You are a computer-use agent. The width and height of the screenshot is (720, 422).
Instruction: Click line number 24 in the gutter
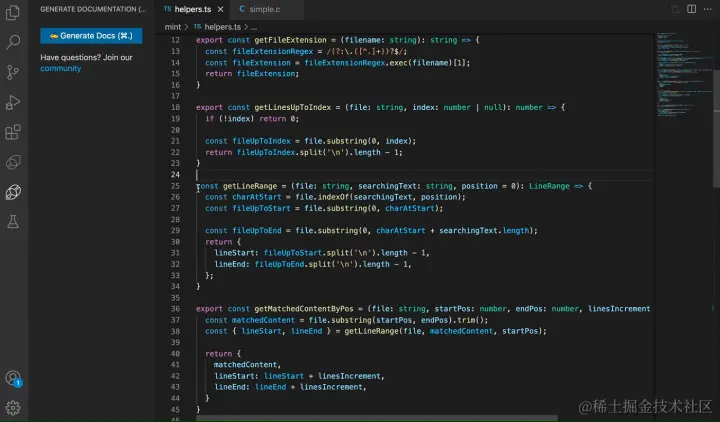(x=175, y=174)
